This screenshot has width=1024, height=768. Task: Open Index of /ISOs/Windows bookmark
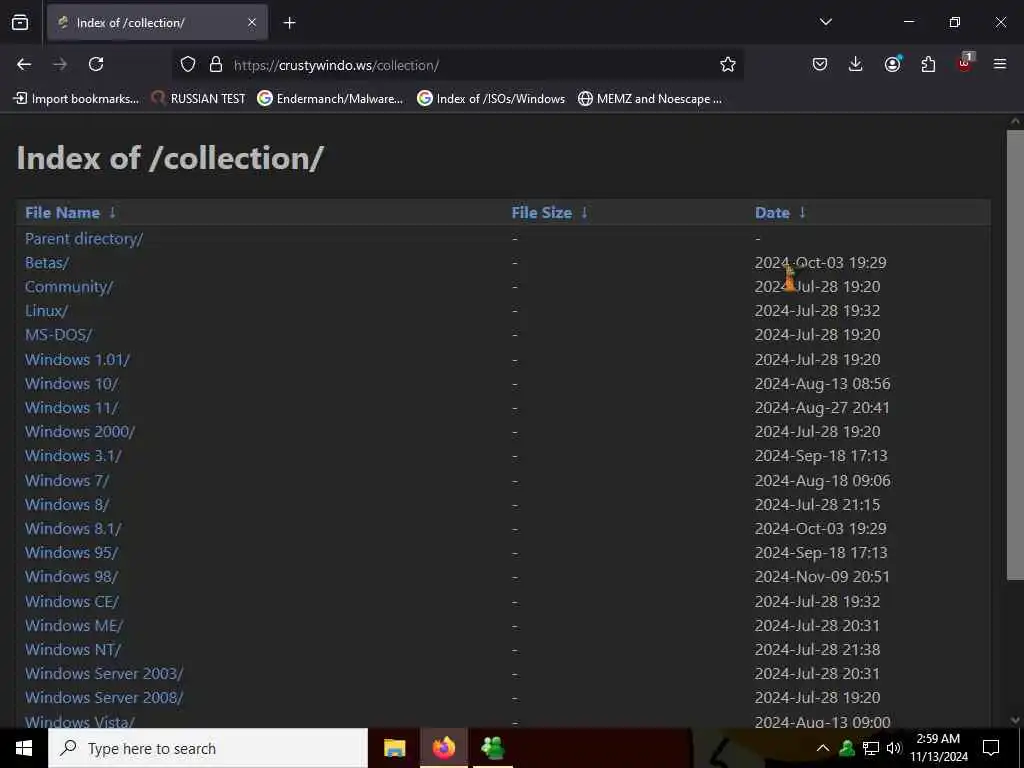point(491,99)
